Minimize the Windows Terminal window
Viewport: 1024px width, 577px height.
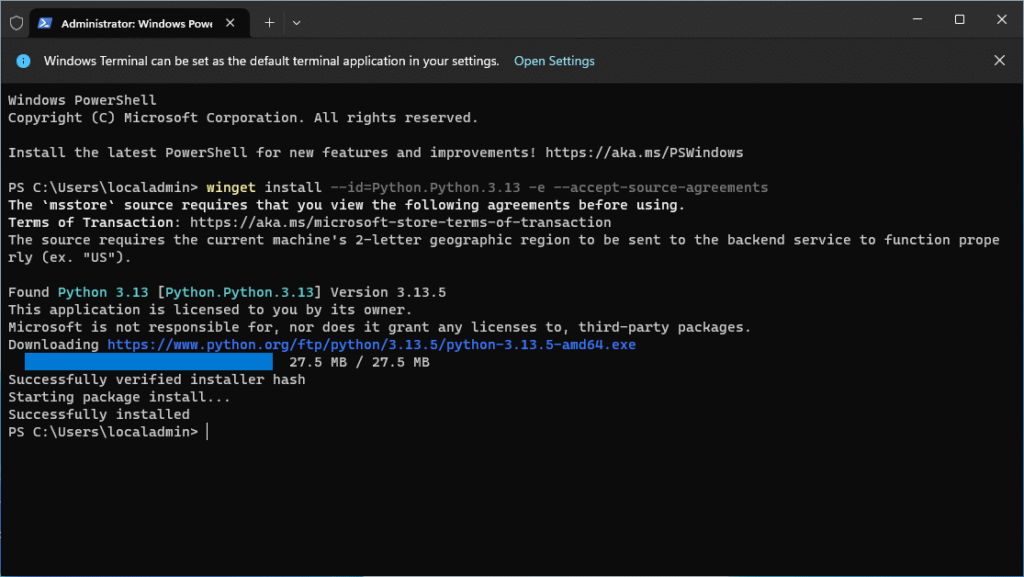pos(913,20)
